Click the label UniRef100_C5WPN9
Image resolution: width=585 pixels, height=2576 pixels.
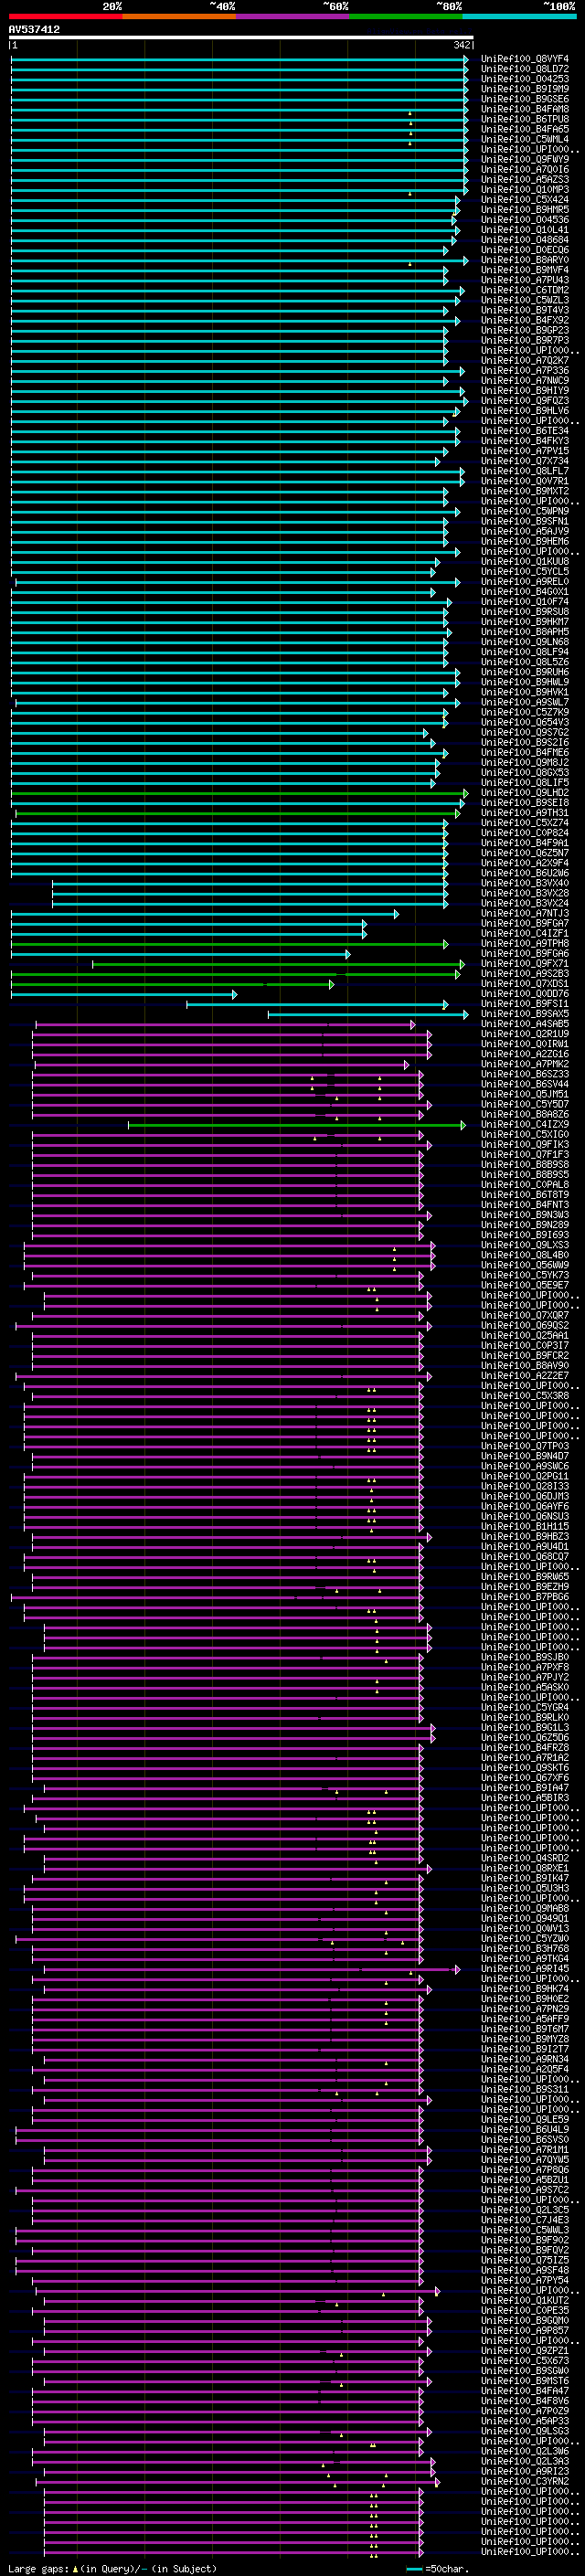[x=525, y=511]
